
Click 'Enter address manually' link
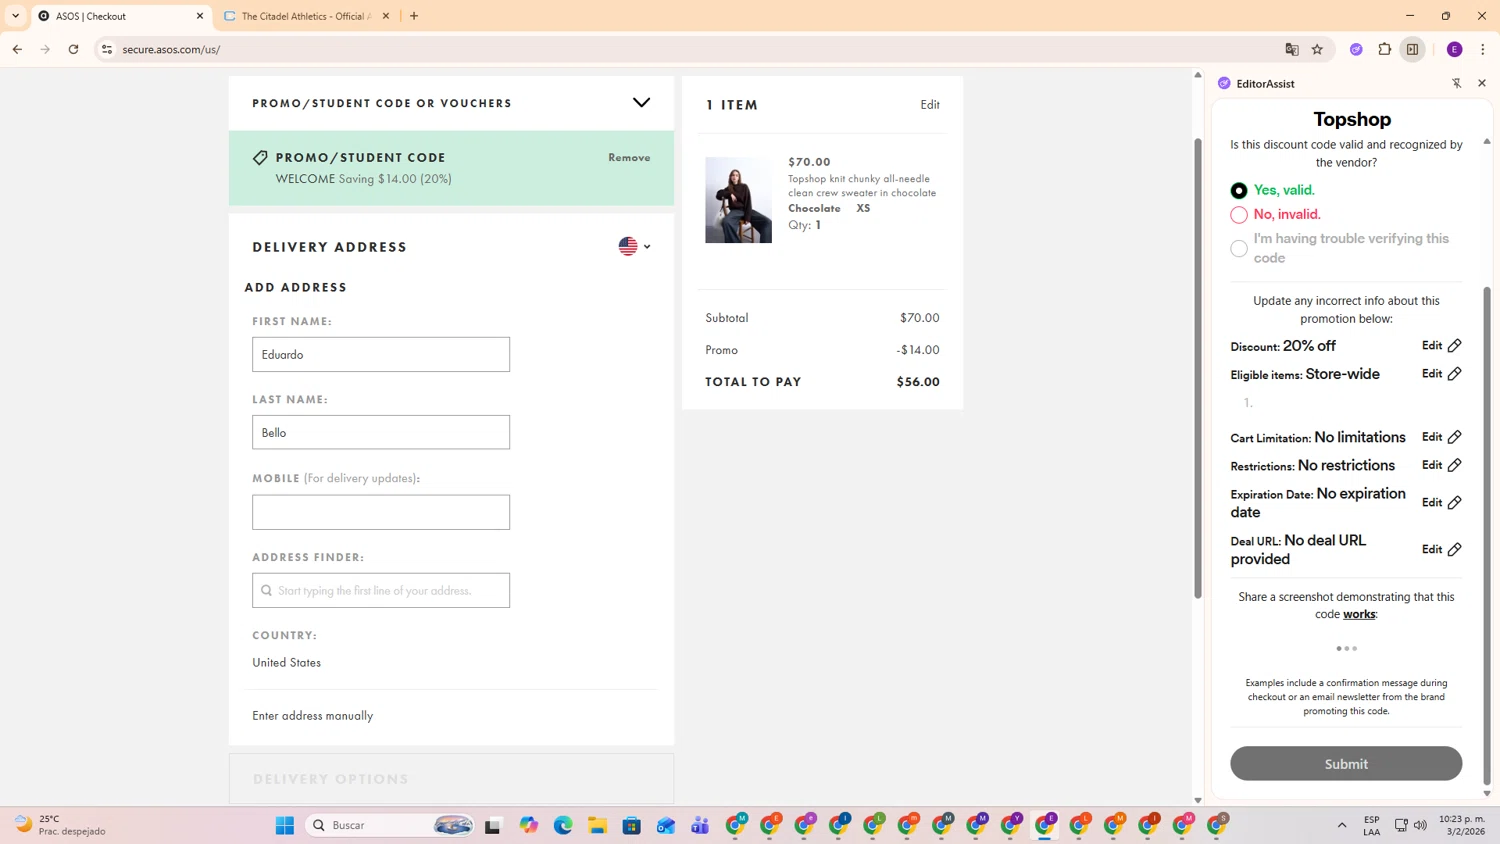click(312, 716)
